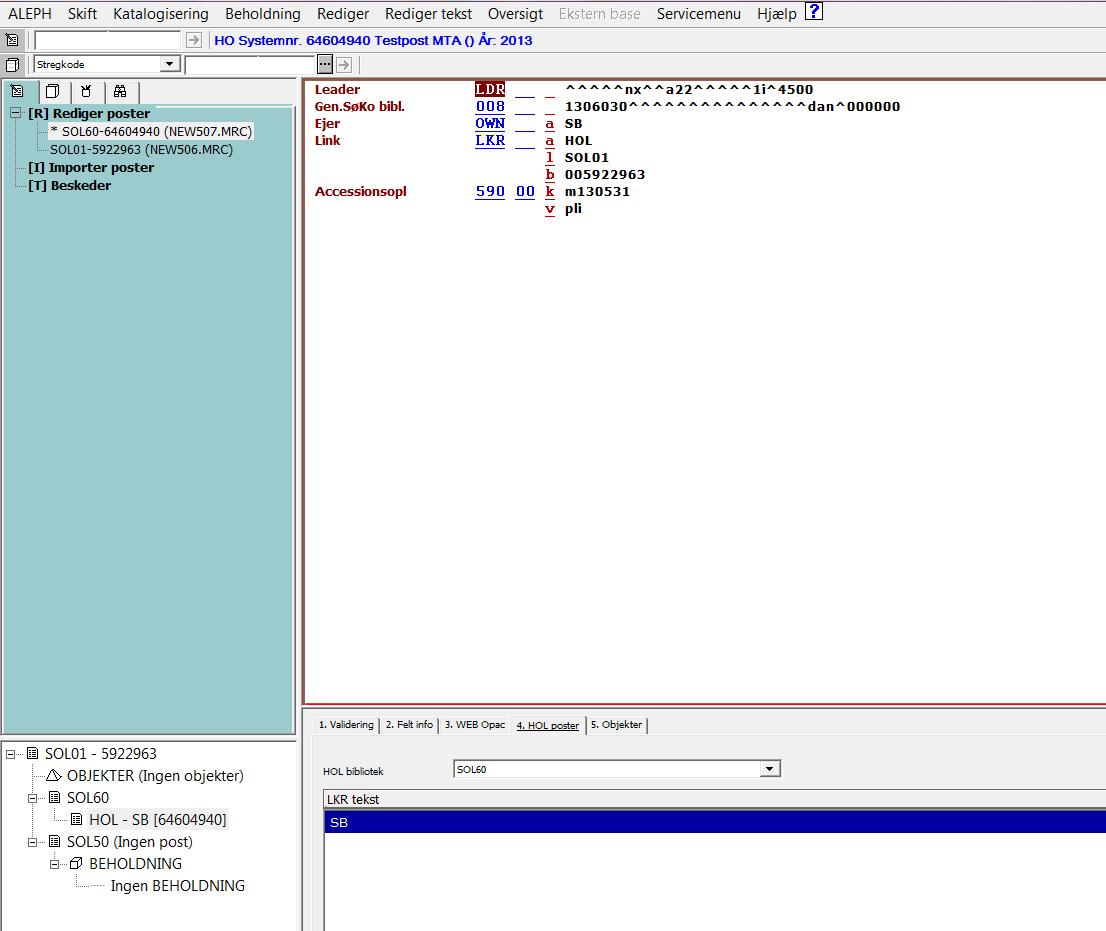Click the triangle icon beside OBJEKTER
This screenshot has height=931, width=1106.
pyautogui.click(x=54, y=776)
